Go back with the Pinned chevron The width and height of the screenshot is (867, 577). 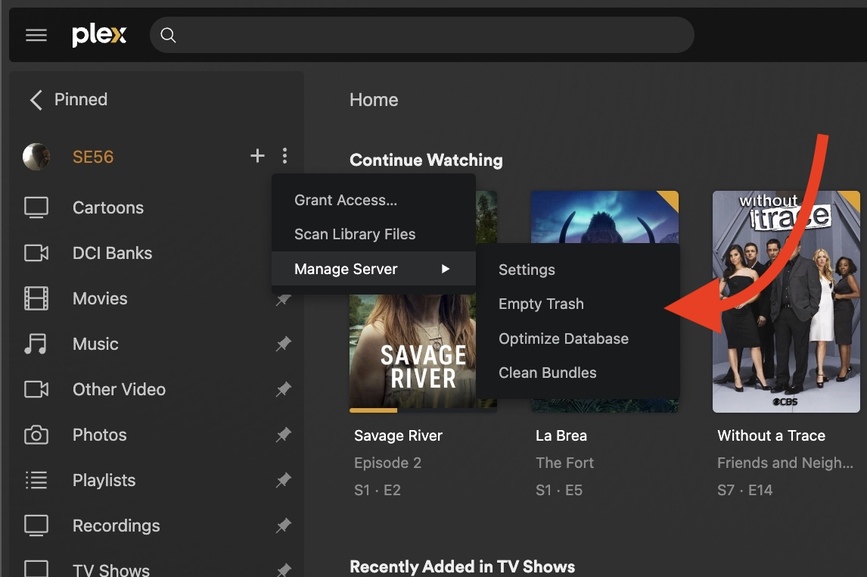coord(36,100)
